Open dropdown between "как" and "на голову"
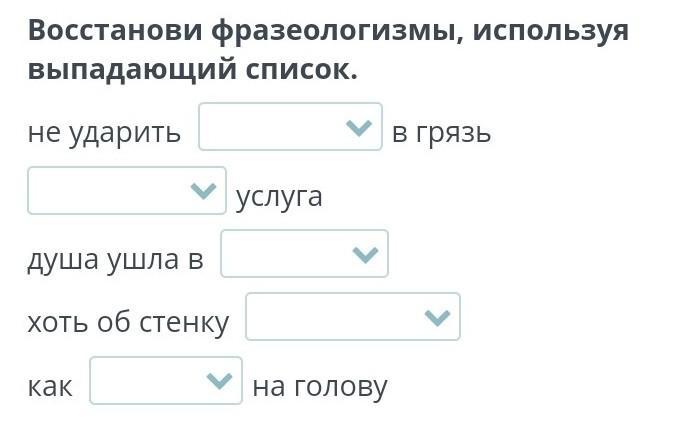This screenshot has width=685, height=447. 165,381
